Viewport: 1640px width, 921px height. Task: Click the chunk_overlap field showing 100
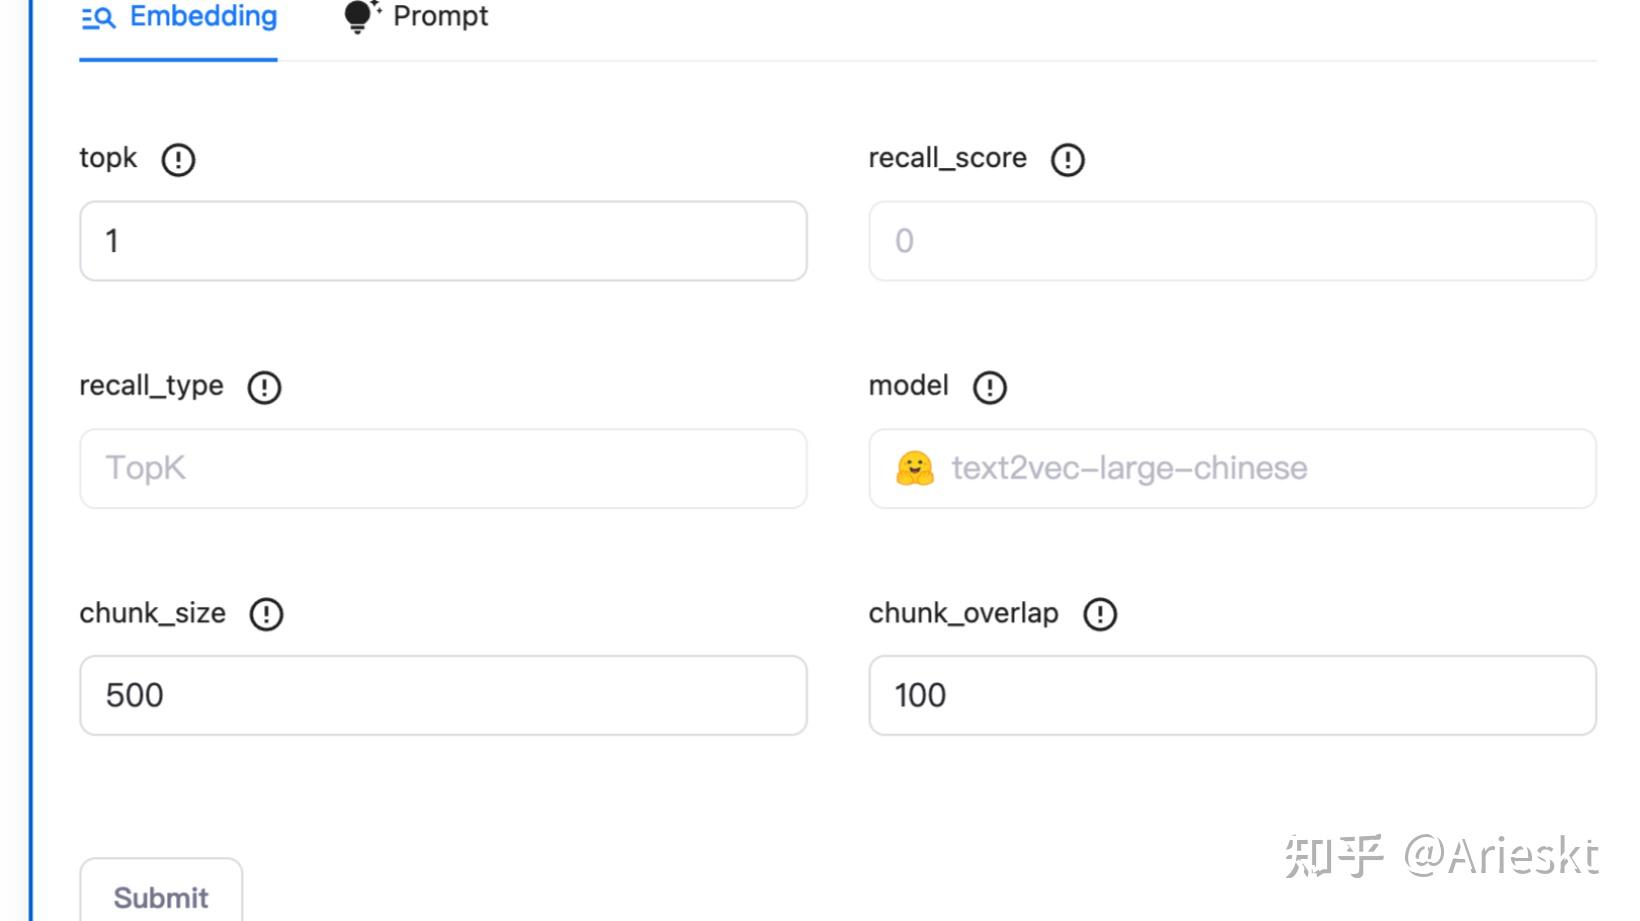pos(1232,695)
